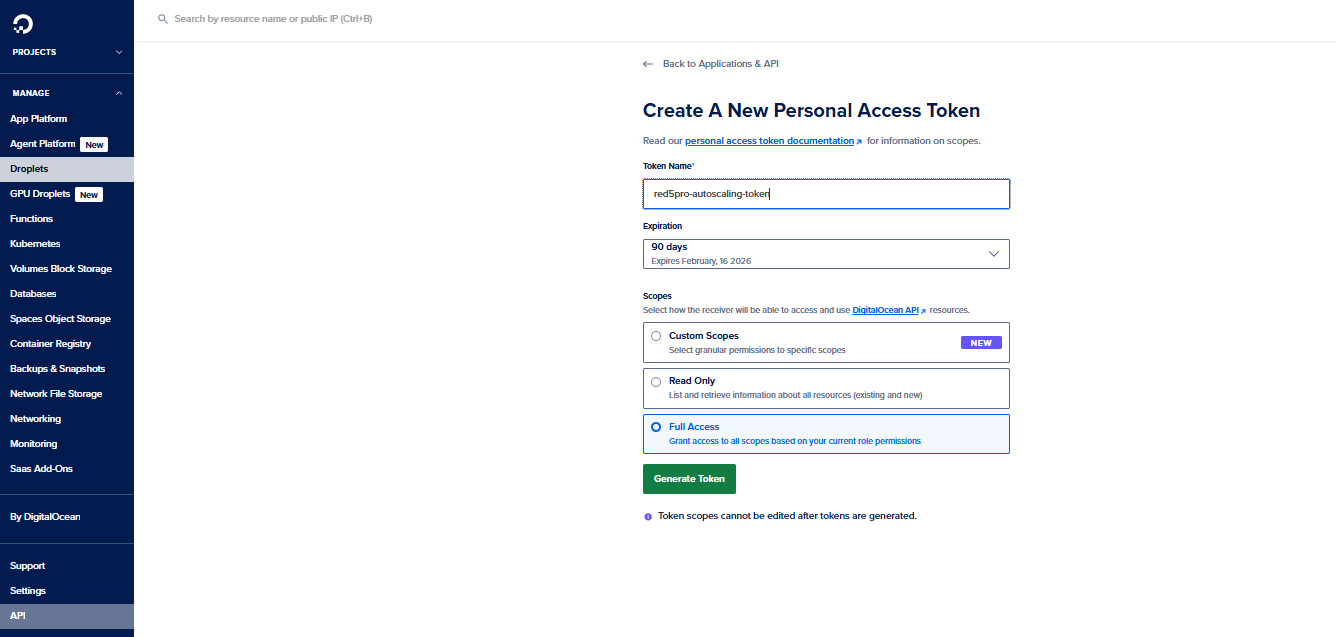Screen dimensions: 1336x637
Task: Open the Droplets page from sidebar
Action: [28, 168]
